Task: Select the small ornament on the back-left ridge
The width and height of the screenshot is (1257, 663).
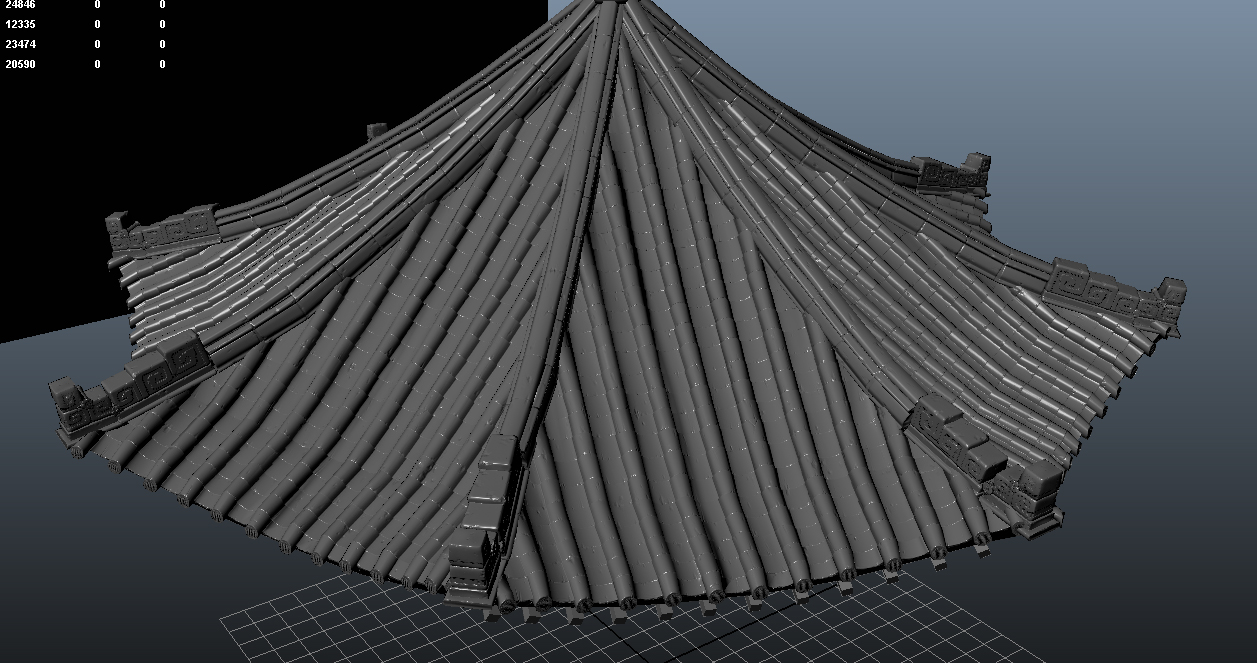Action: 377,129
